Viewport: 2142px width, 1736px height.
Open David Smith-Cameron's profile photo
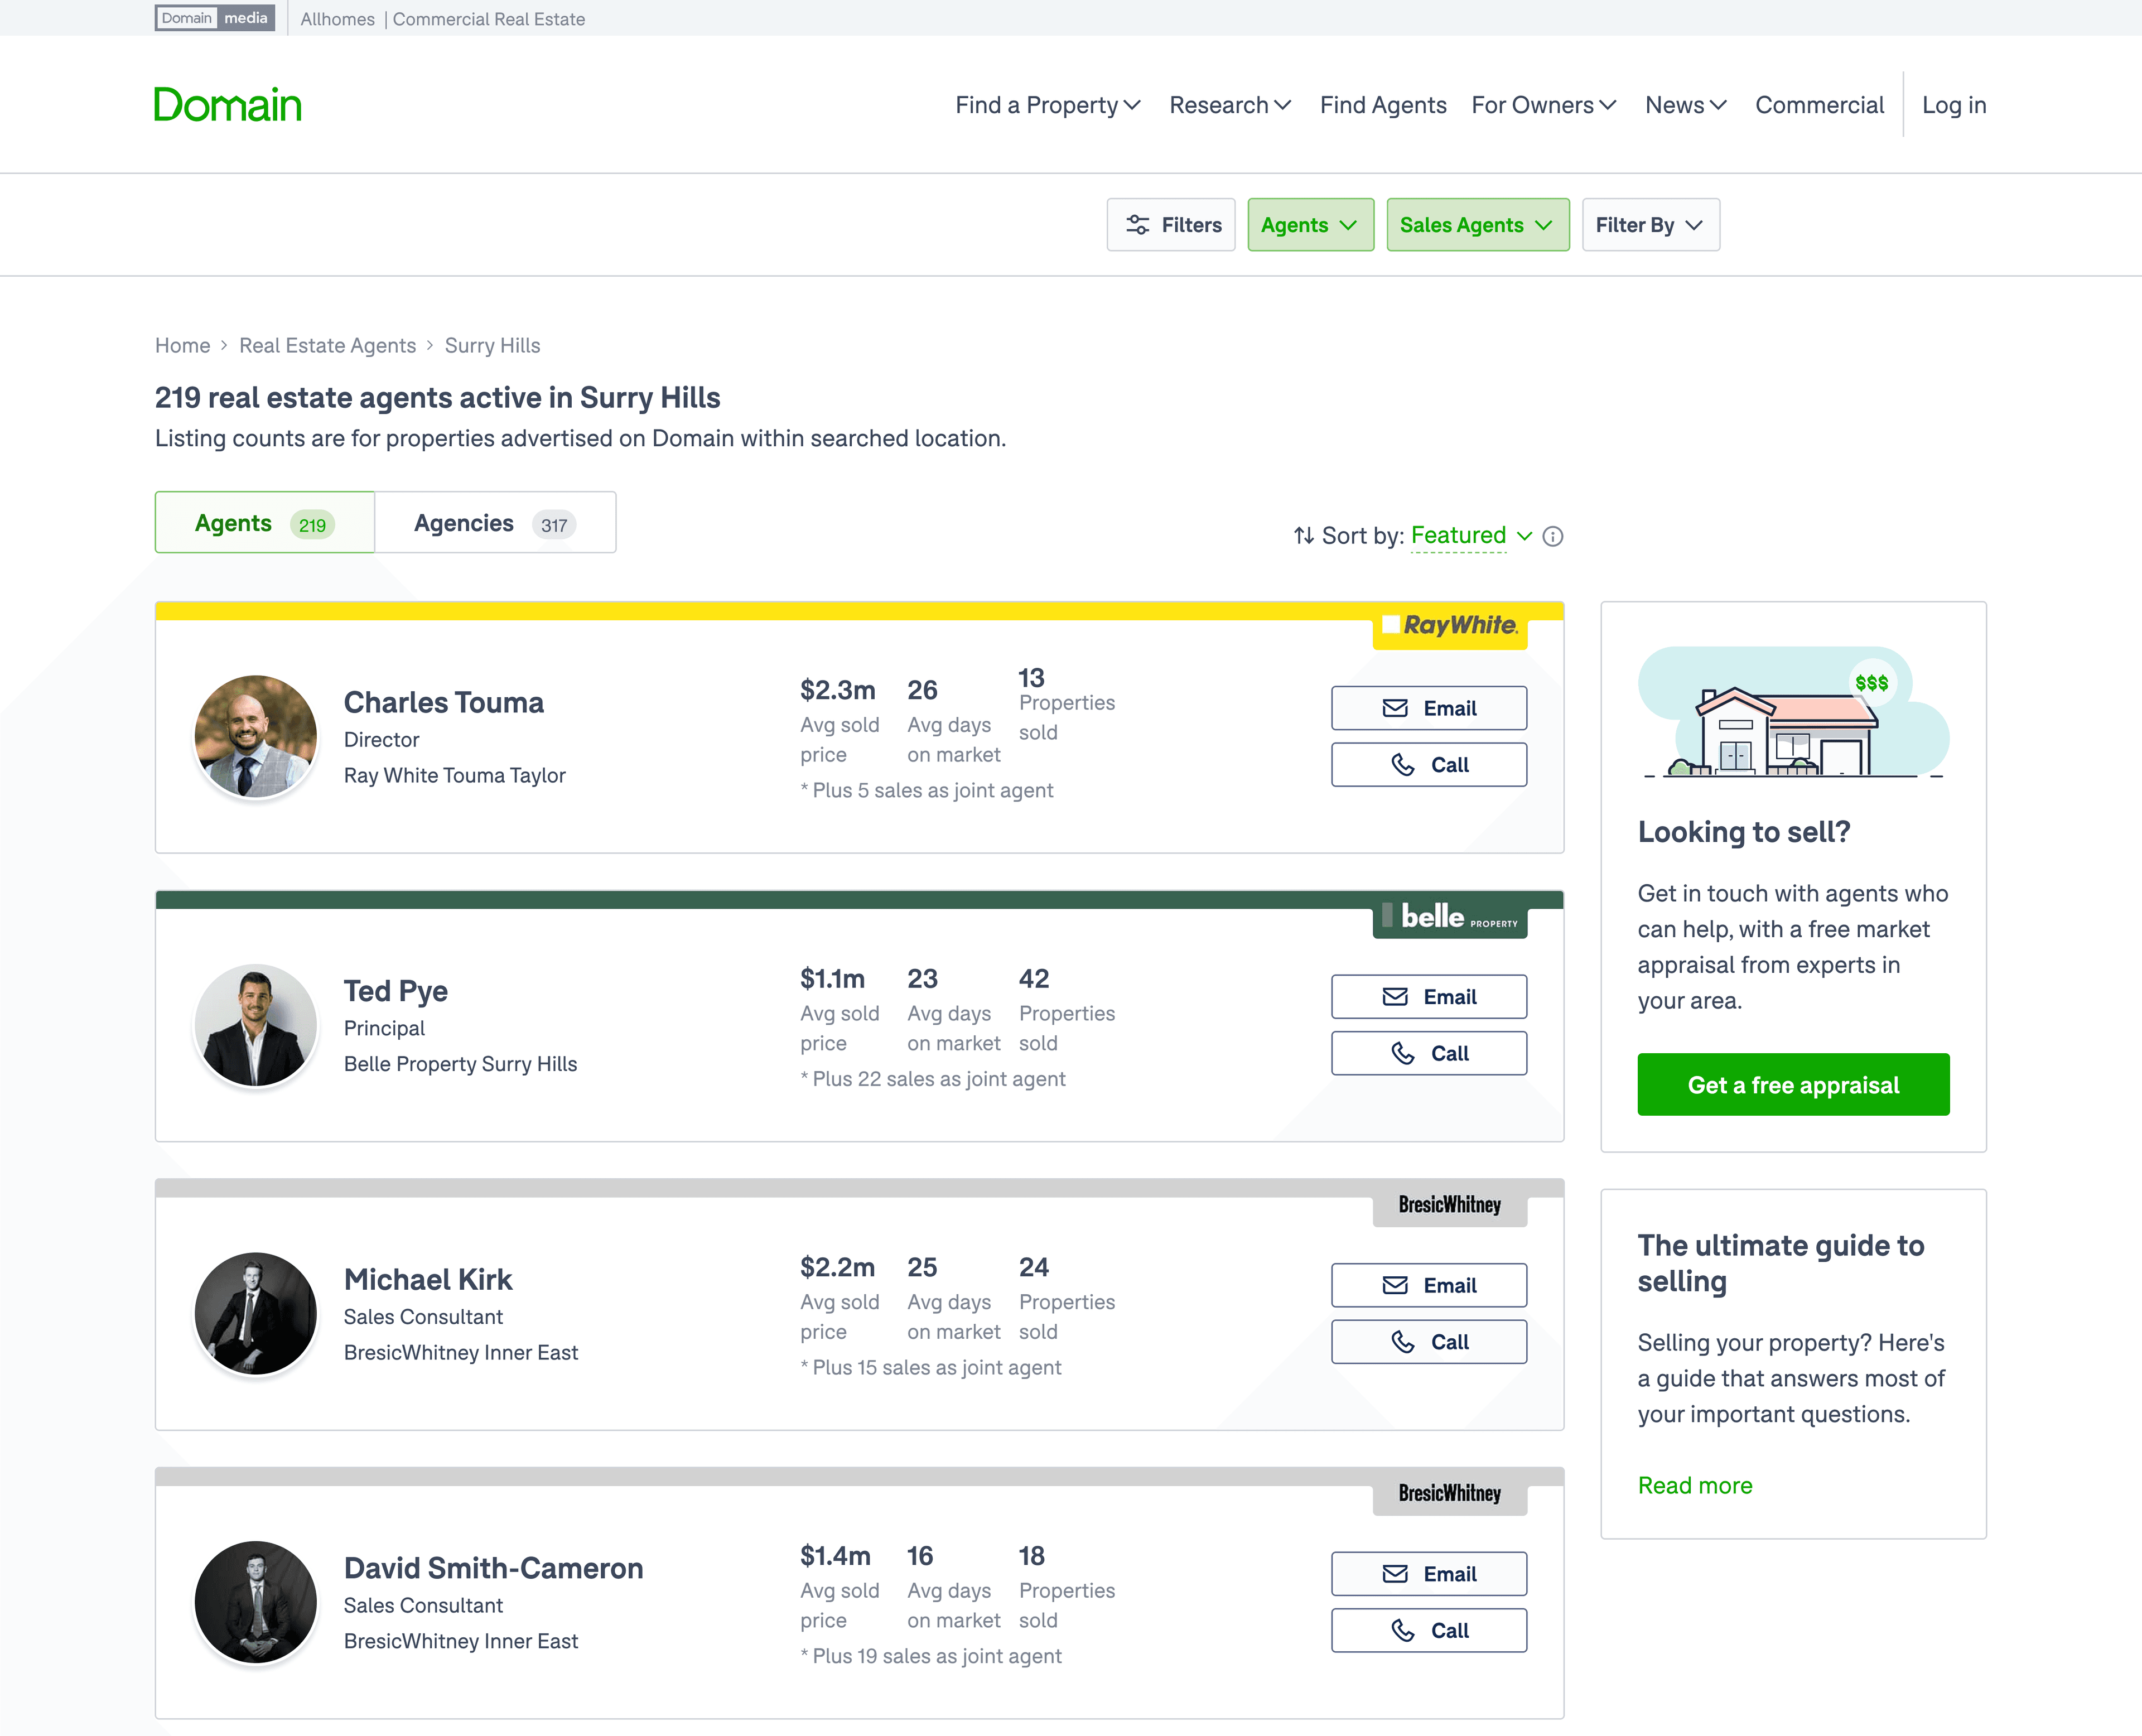point(255,1602)
